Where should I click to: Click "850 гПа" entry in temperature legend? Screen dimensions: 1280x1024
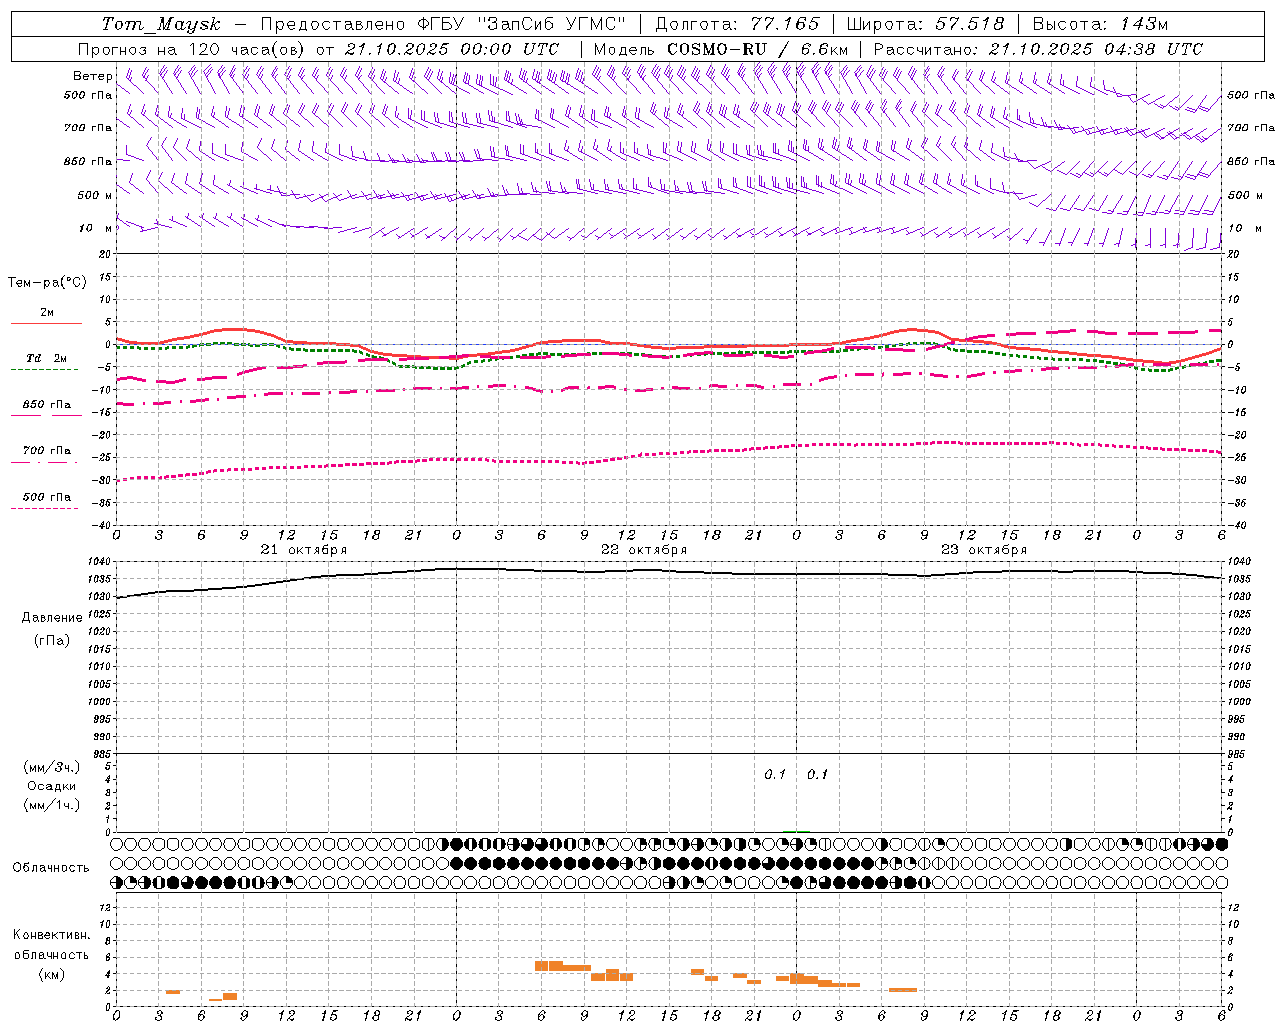(x=47, y=405)
